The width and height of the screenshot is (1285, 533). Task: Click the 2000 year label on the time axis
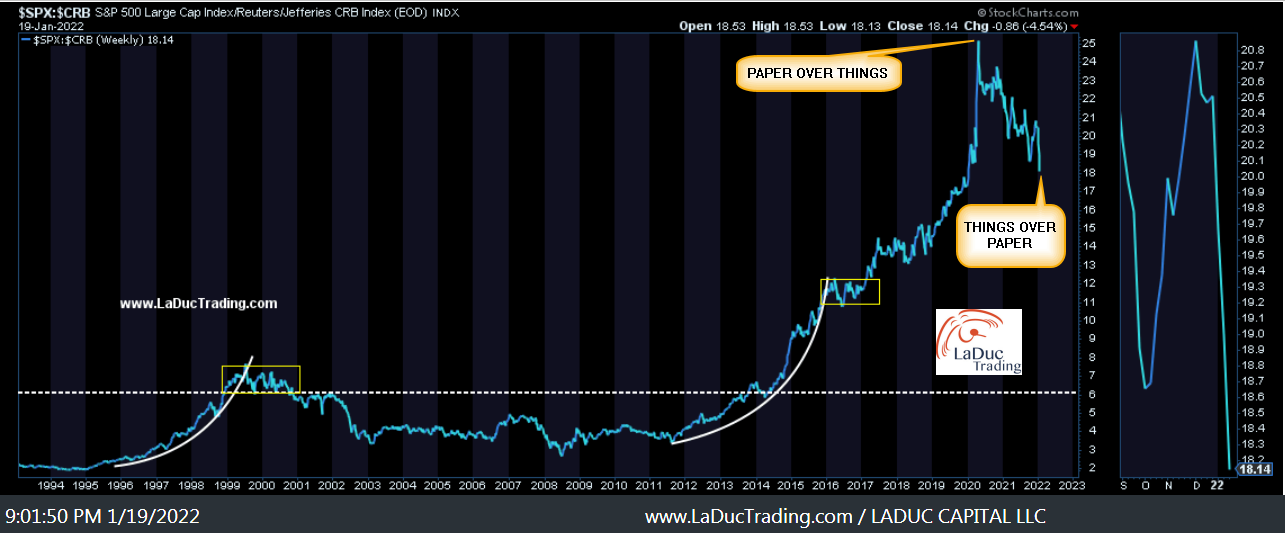[261, 485]
